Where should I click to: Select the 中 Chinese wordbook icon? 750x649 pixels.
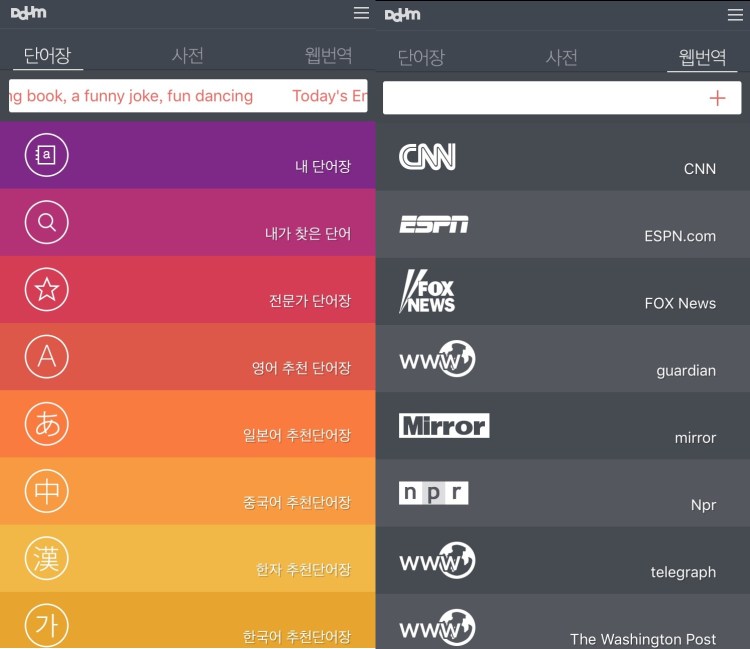tap(47, 492)
